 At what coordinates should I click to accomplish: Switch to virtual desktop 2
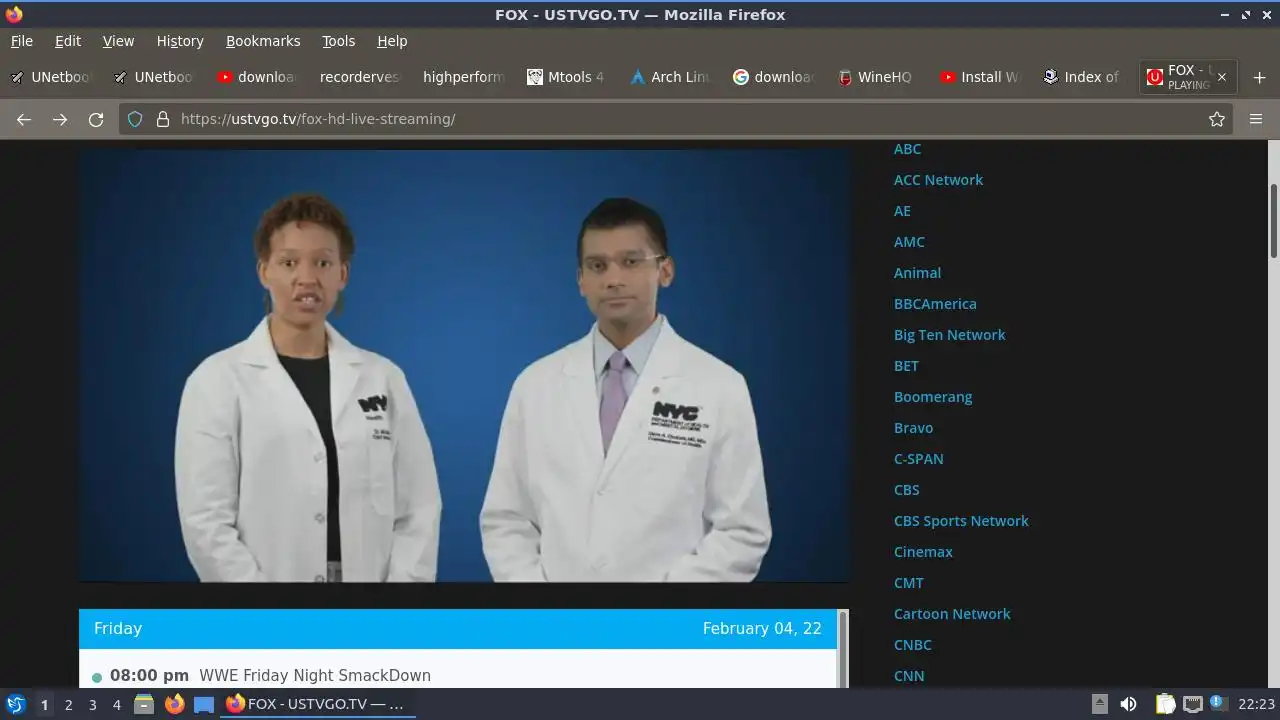click(x=68, y=704)
